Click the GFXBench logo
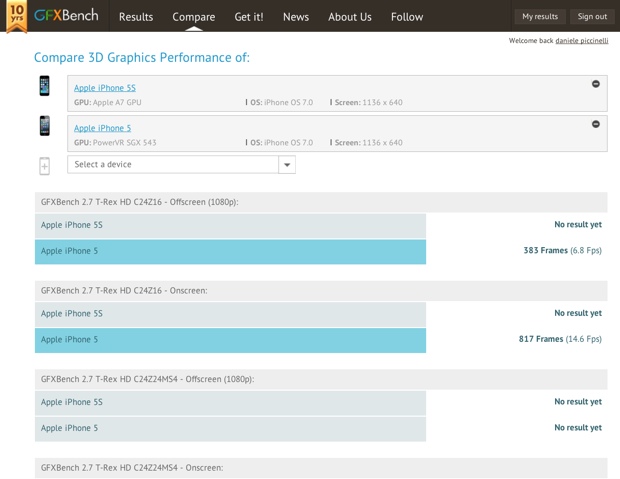Image resolution: width=620 pixels, height=479 pixels. pos(66,16)
